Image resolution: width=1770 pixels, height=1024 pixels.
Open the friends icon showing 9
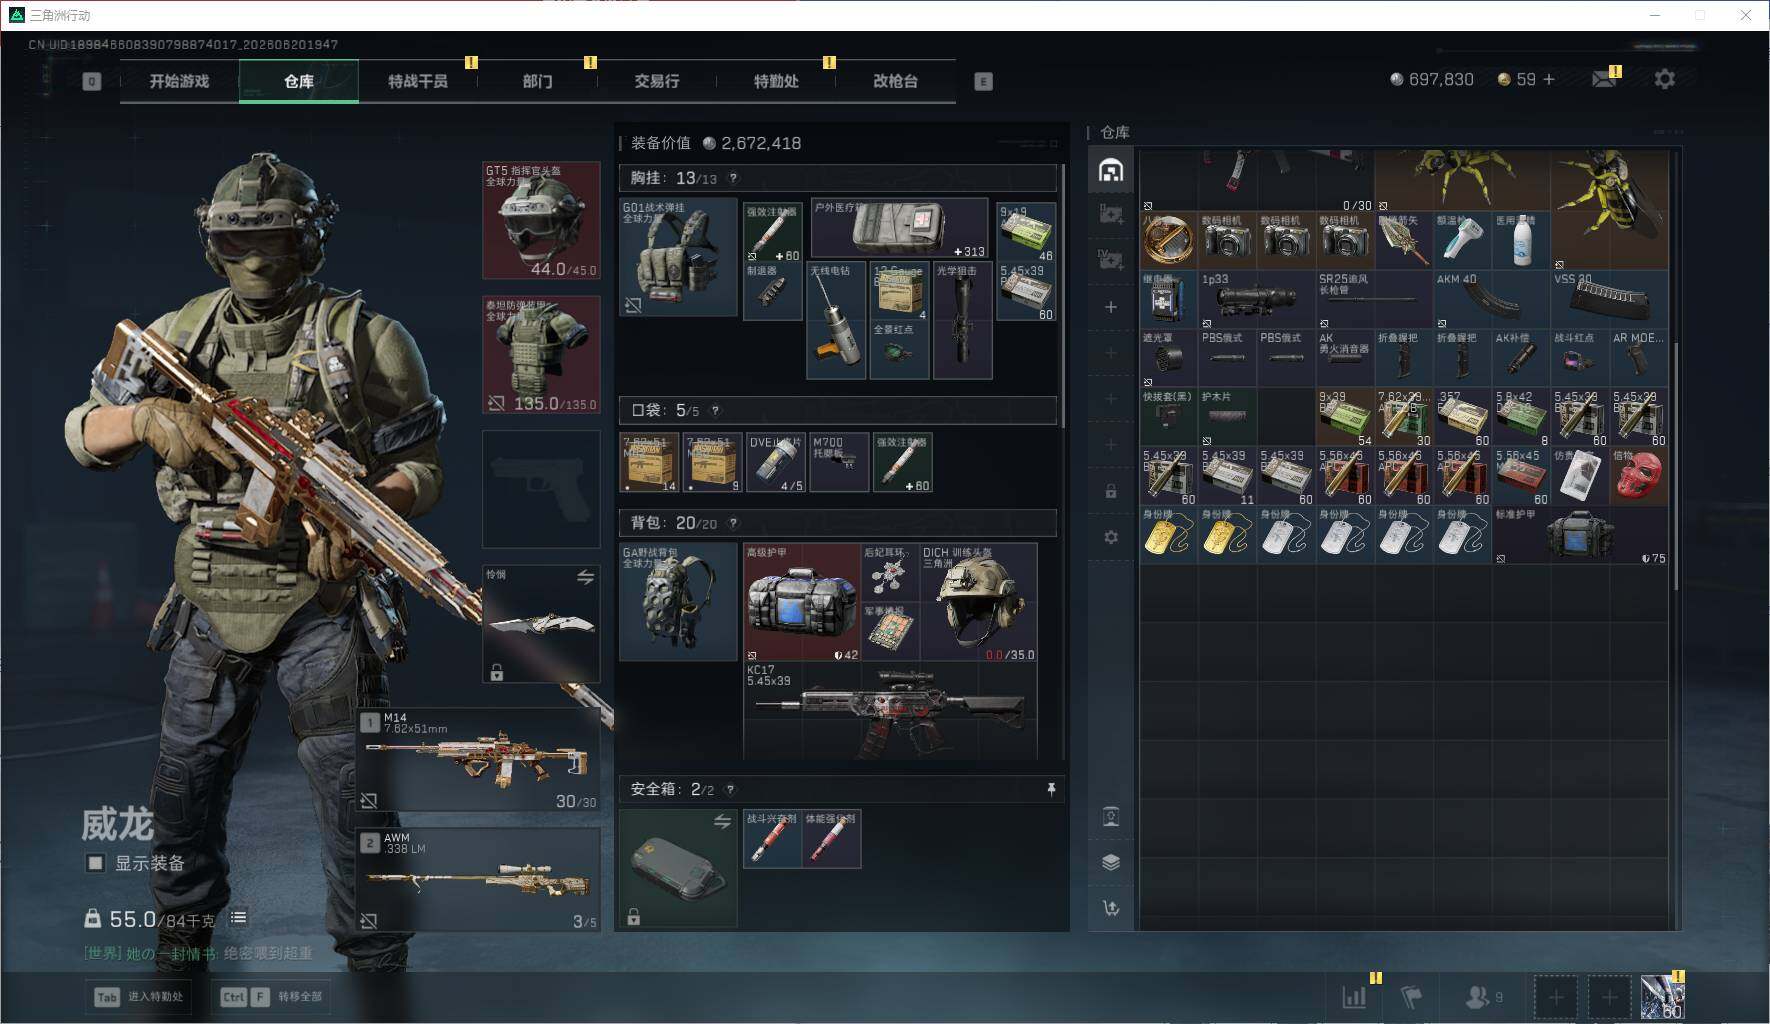tap(1484, 996)
